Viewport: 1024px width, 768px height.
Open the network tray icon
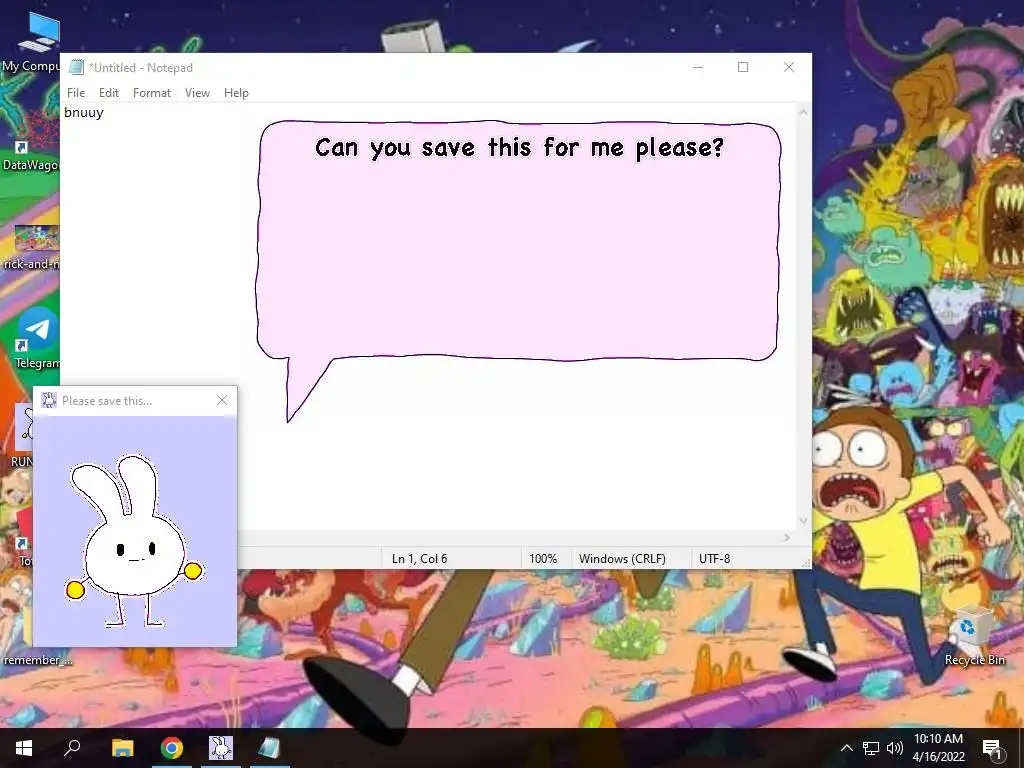coord(871,748)
